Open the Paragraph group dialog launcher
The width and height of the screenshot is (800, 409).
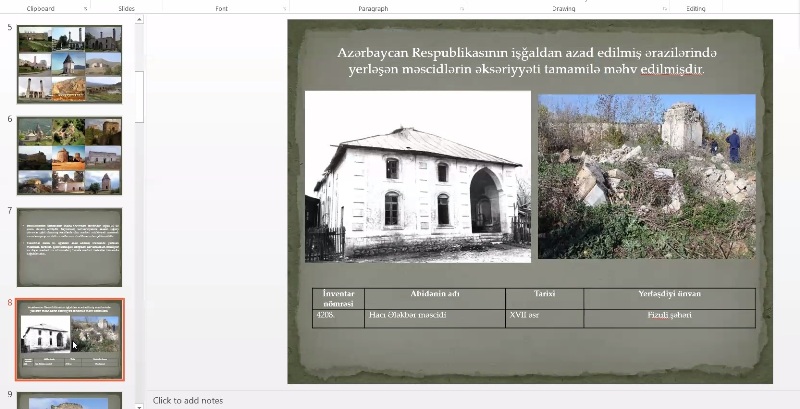[462, 9]
